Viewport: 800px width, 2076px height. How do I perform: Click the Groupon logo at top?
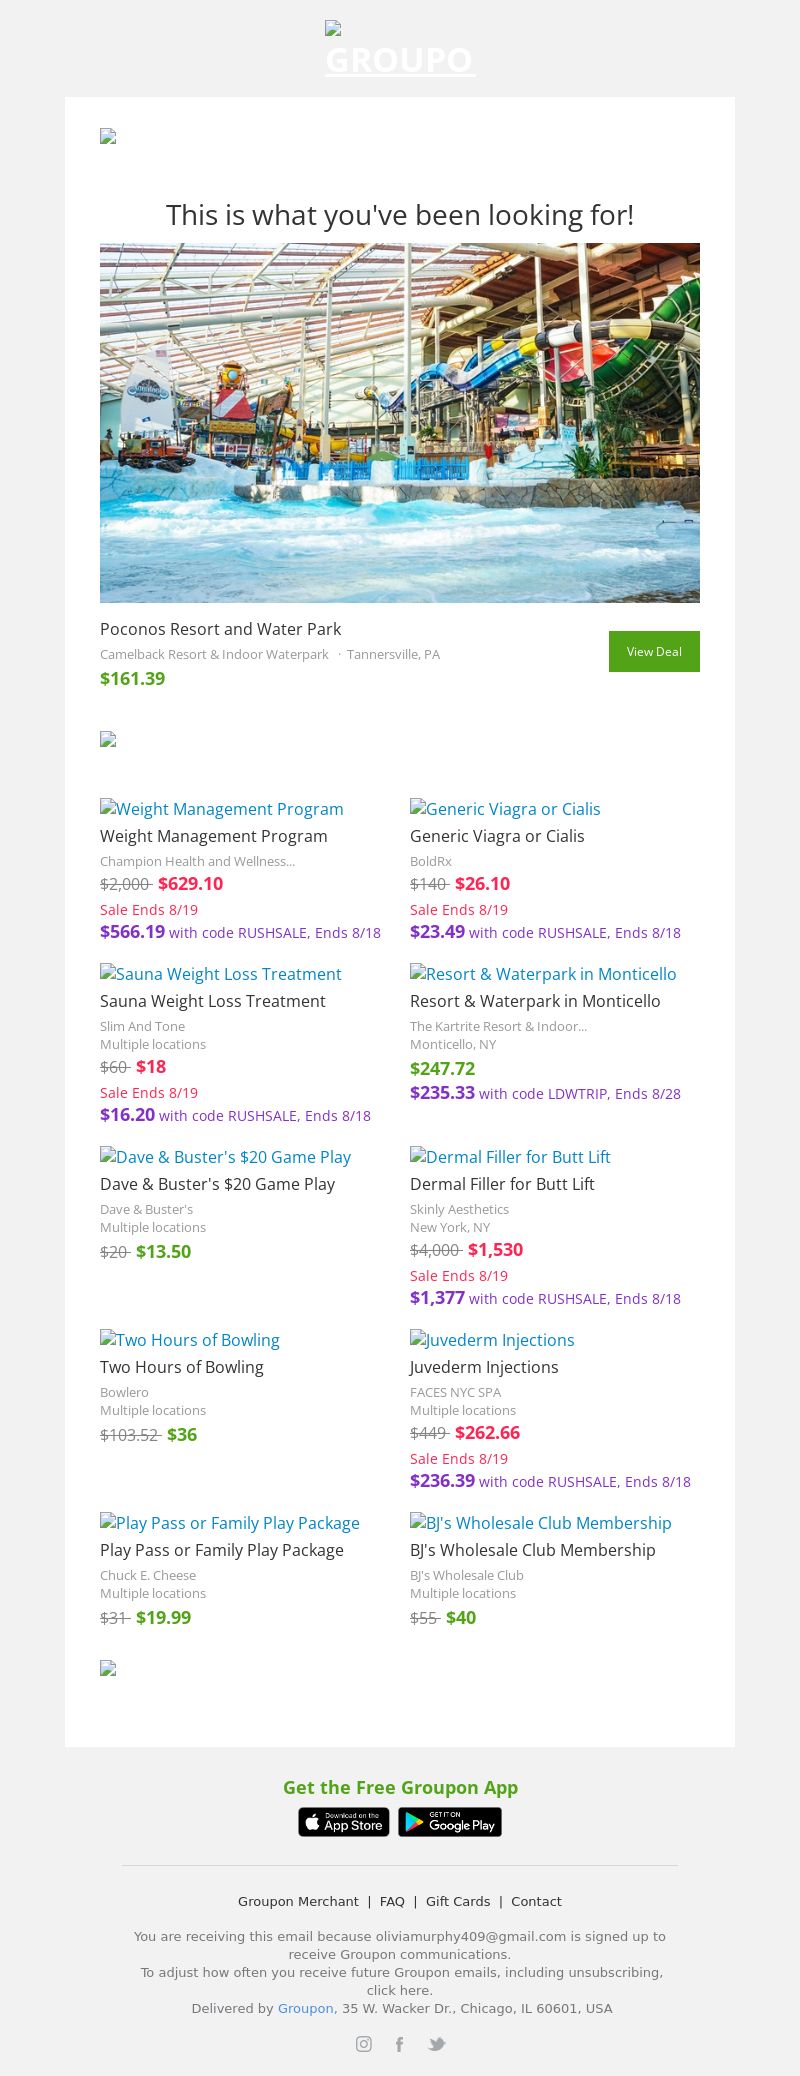(x=400, y=52)
